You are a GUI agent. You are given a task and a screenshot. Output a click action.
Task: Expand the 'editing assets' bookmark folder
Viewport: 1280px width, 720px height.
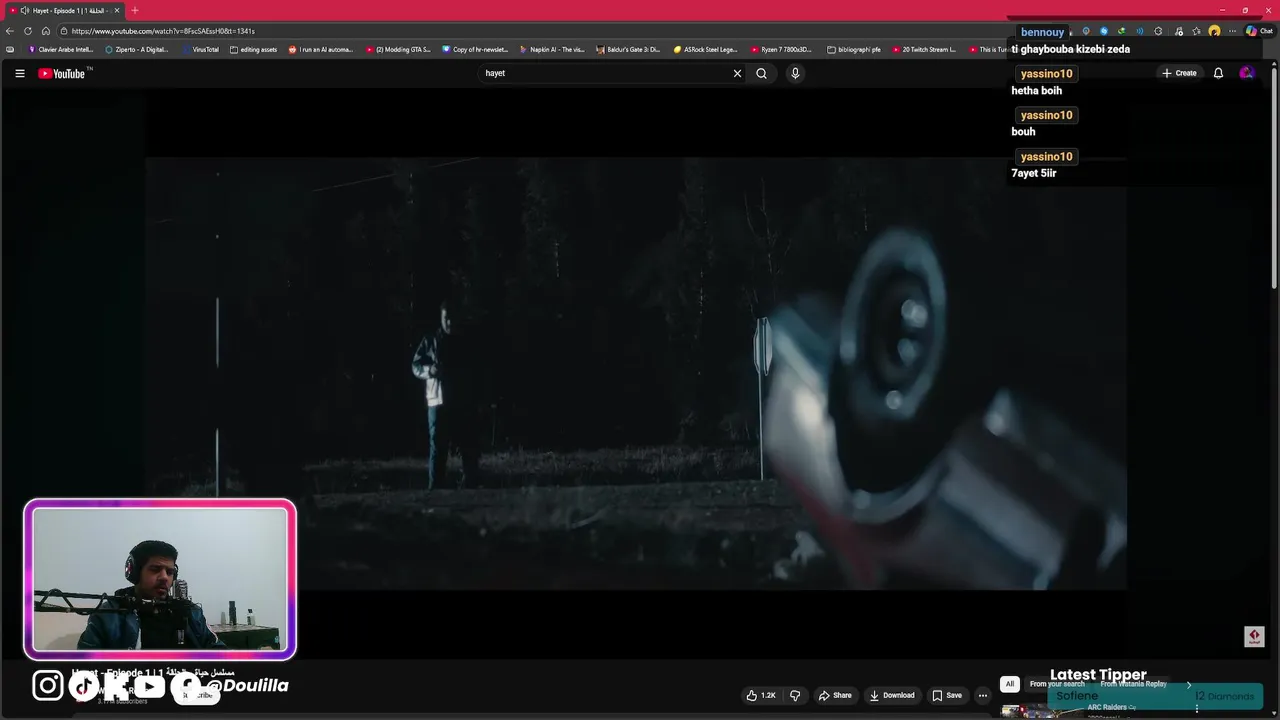pyautogui.click(x=254, y=49)
